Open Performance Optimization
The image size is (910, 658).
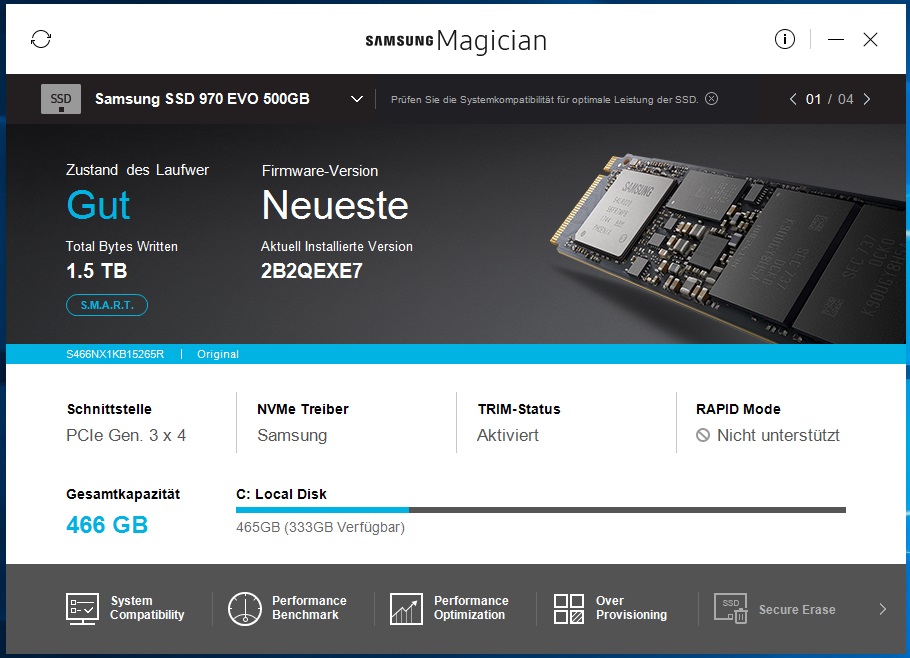point(449,608)
